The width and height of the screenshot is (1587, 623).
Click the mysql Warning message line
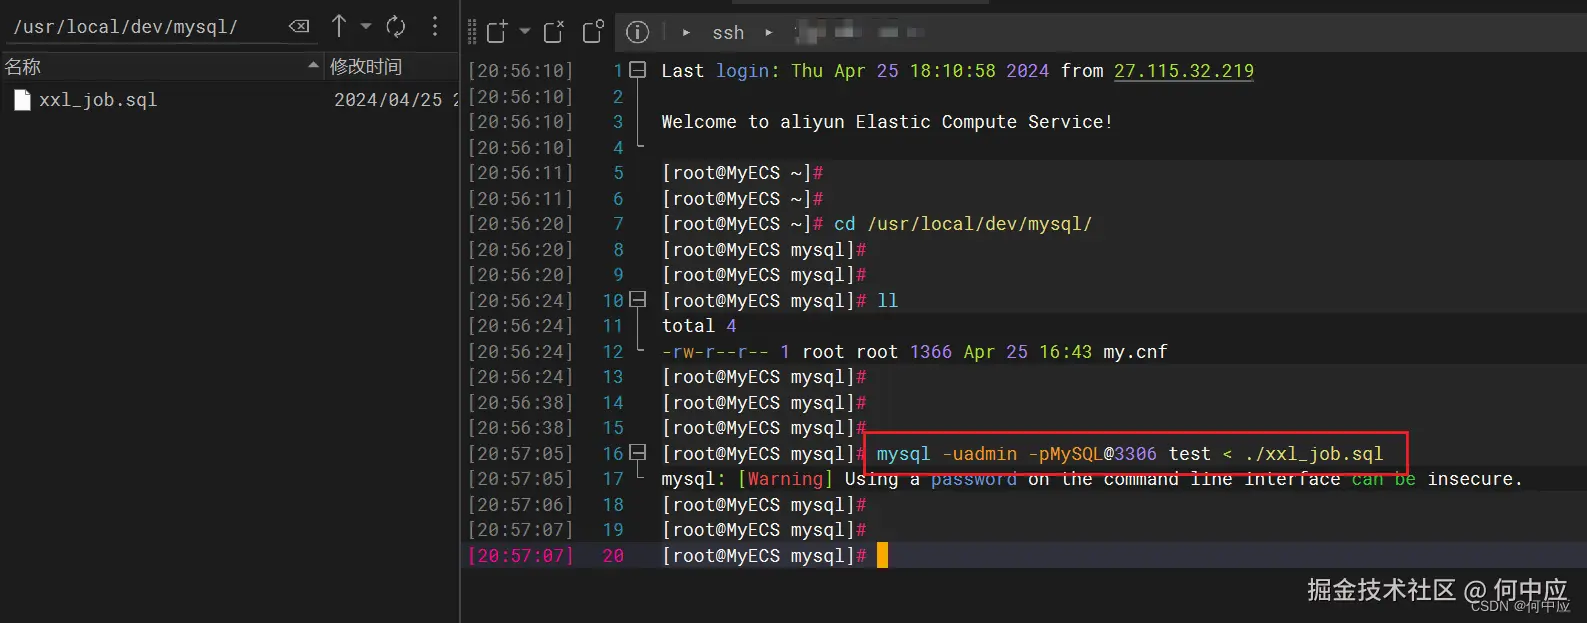(x=1092, y=479)
